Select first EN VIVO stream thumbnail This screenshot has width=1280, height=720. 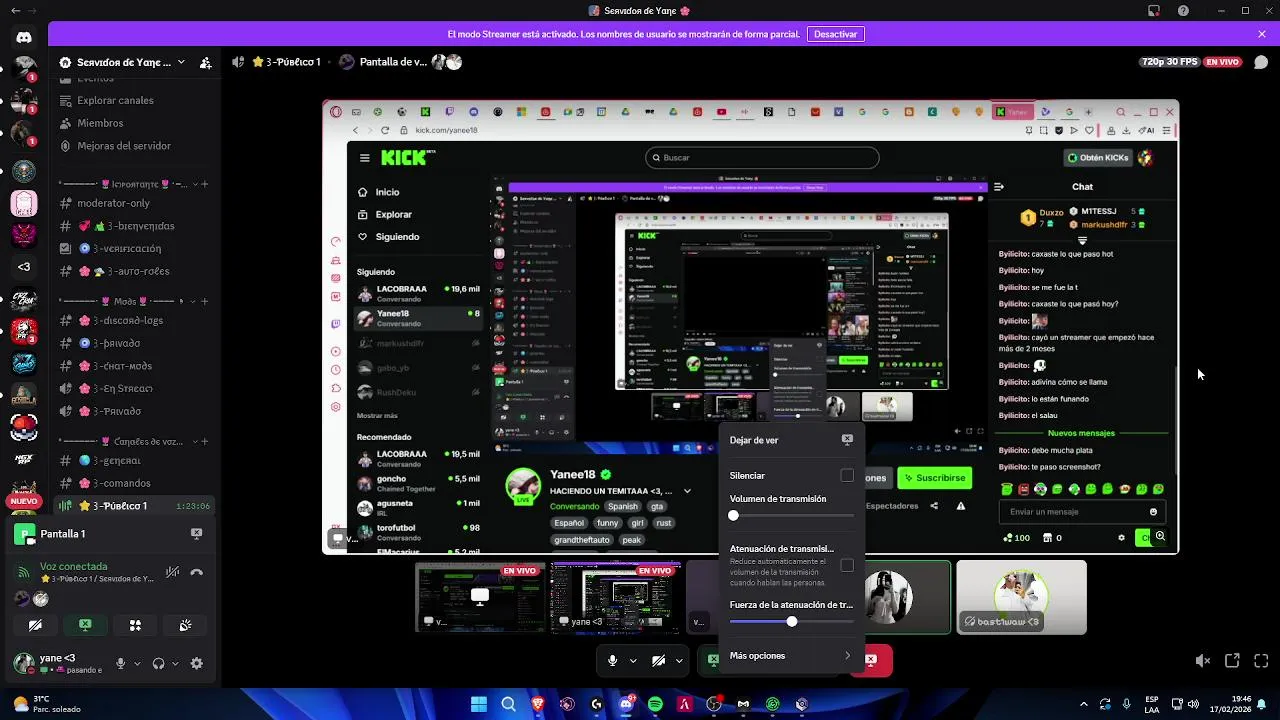[x=480, y=597]
